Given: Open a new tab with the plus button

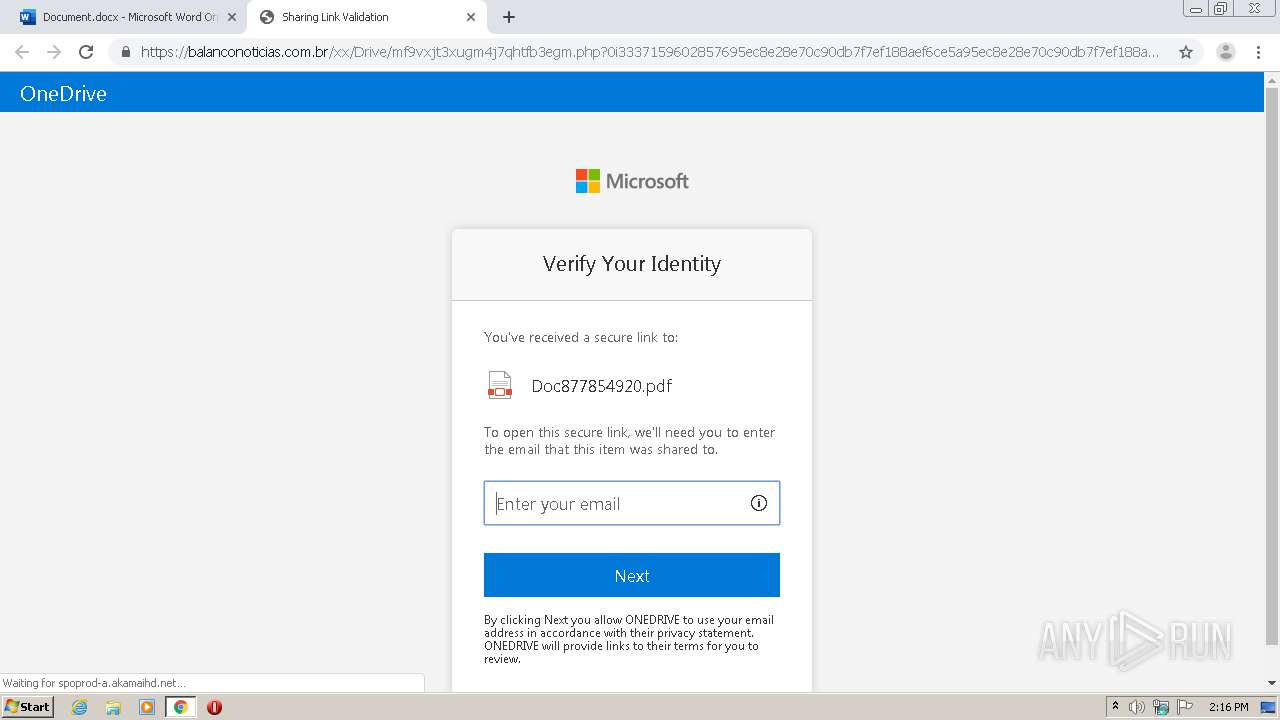Looking at the screenshot, I should click(x=509, y=17).
